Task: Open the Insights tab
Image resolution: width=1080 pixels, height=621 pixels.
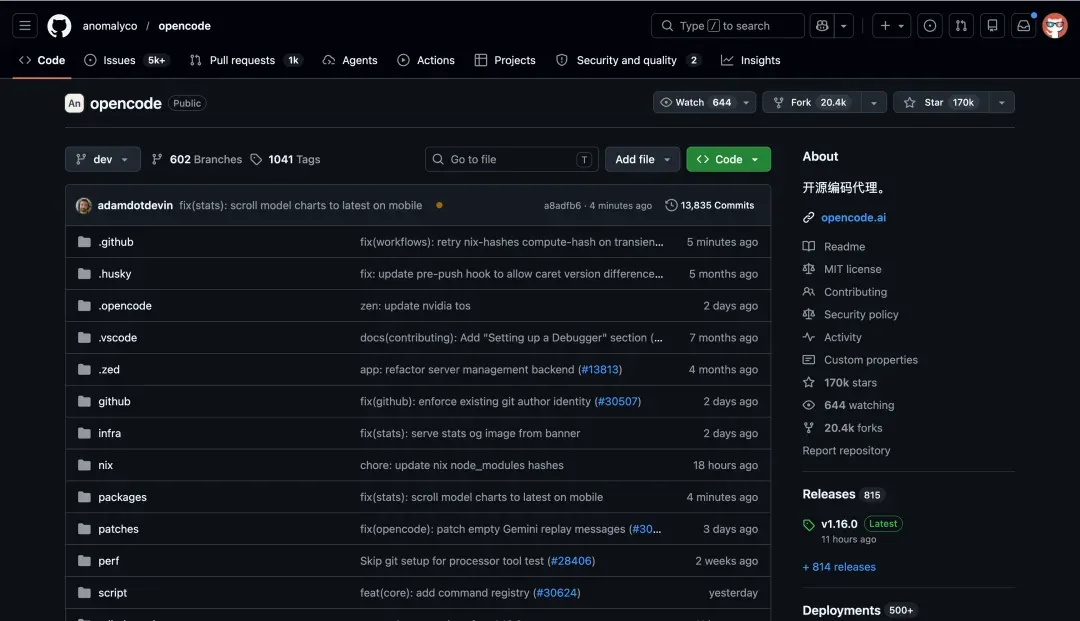Action: point(751,61)
